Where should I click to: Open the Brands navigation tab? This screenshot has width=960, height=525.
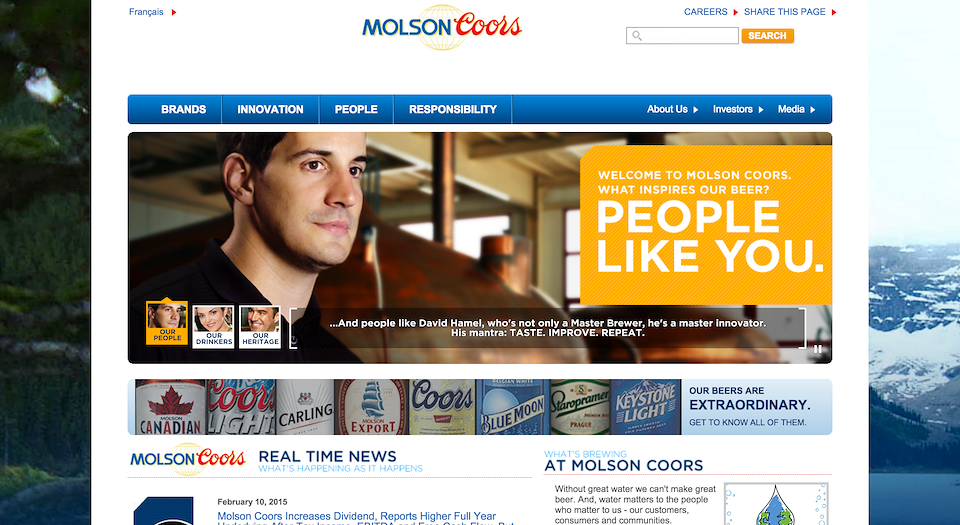pyautogui.click(x=183, y=110)
